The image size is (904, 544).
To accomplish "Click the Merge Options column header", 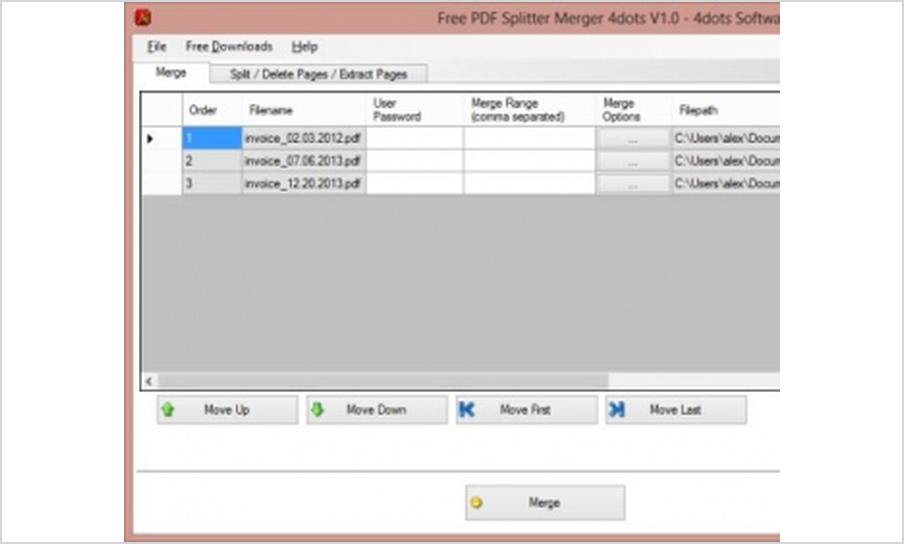I will pos(634,110).
